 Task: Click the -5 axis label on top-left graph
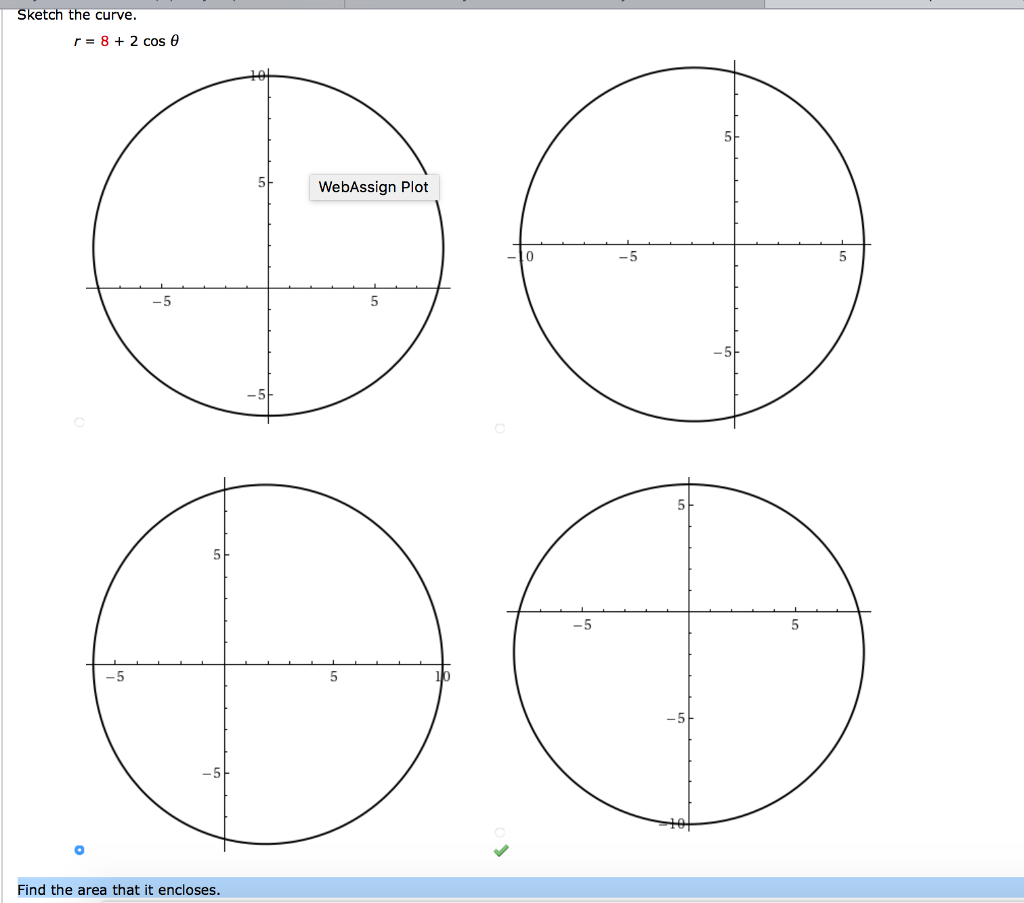(x=163, y=301)
